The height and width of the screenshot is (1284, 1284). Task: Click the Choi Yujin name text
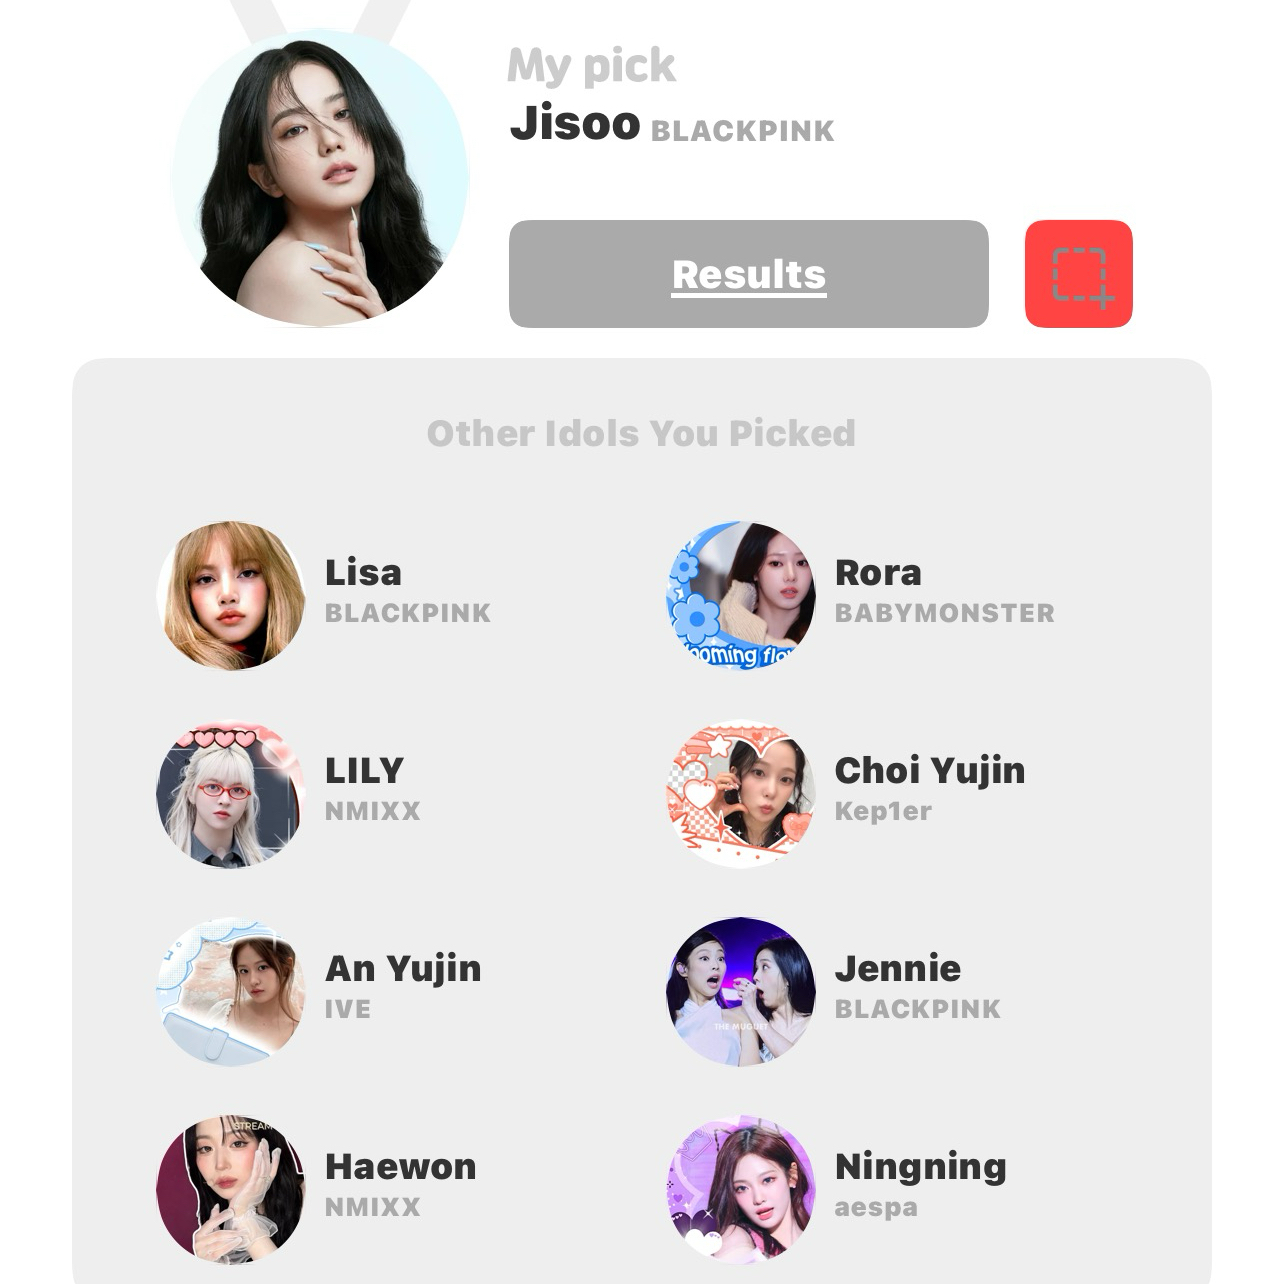930,771
